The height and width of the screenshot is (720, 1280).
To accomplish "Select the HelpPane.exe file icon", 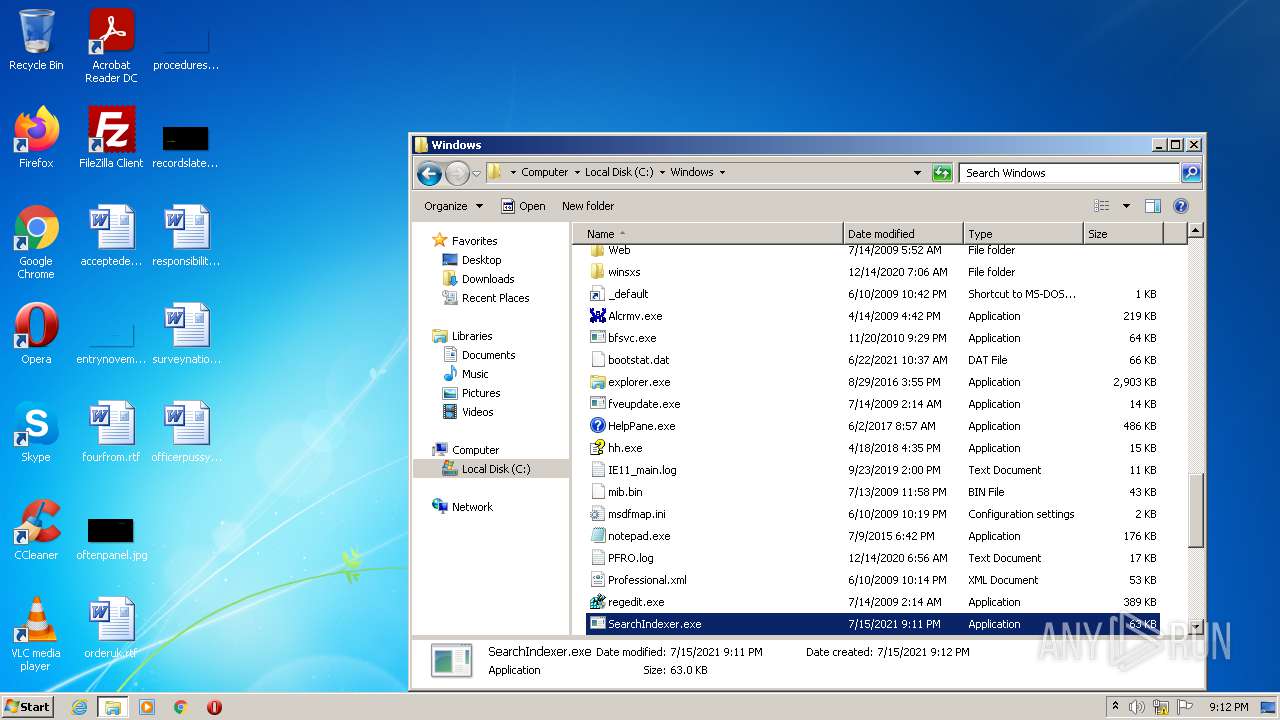I will pos(598,426).
